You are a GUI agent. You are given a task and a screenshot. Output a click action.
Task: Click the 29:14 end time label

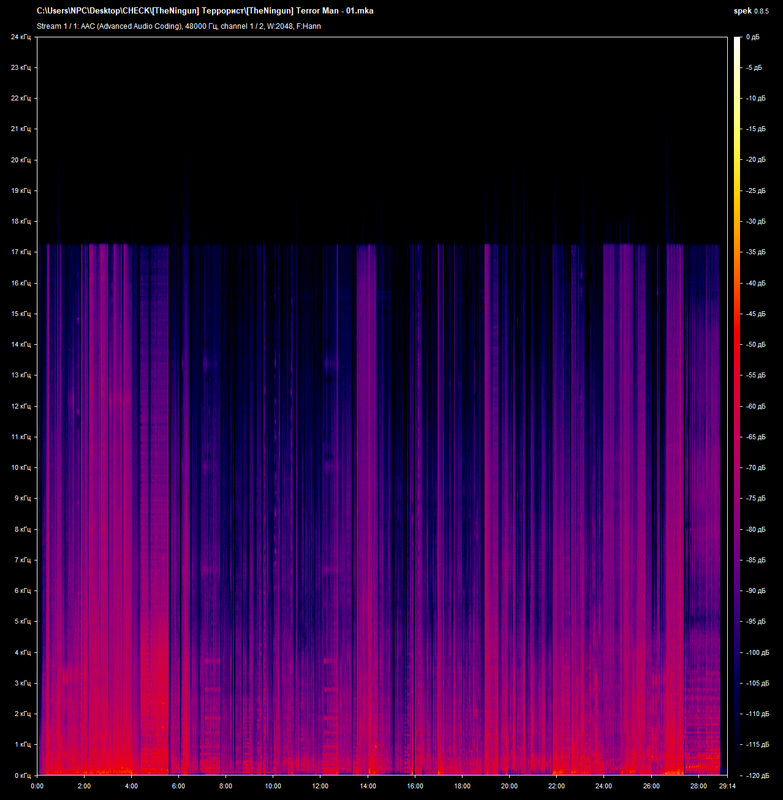click(727, 786)
